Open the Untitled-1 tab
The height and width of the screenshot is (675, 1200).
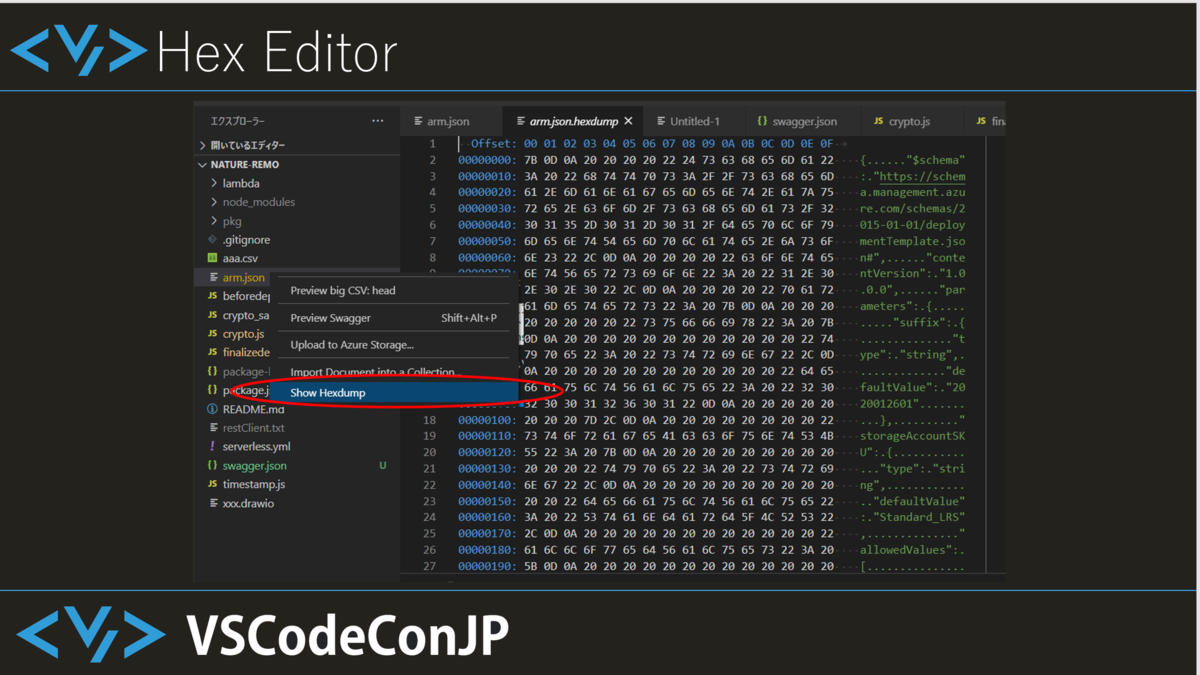[695, 121]
